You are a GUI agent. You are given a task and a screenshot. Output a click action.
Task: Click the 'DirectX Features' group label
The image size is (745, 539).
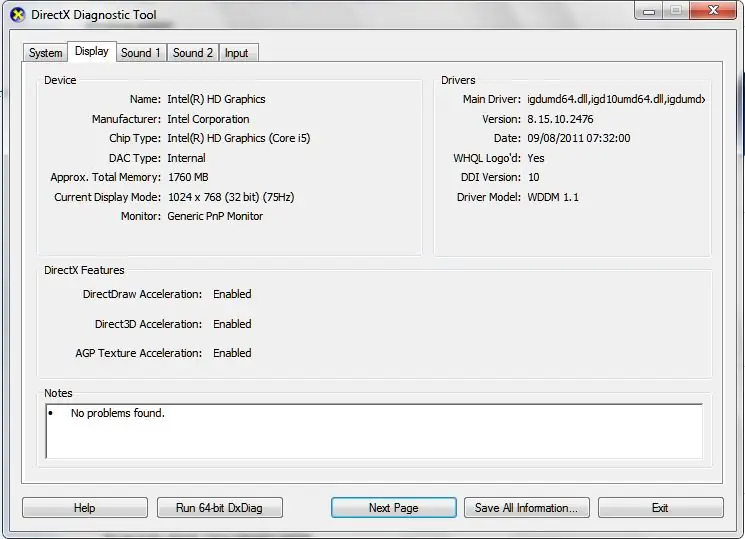click(84, 270)
